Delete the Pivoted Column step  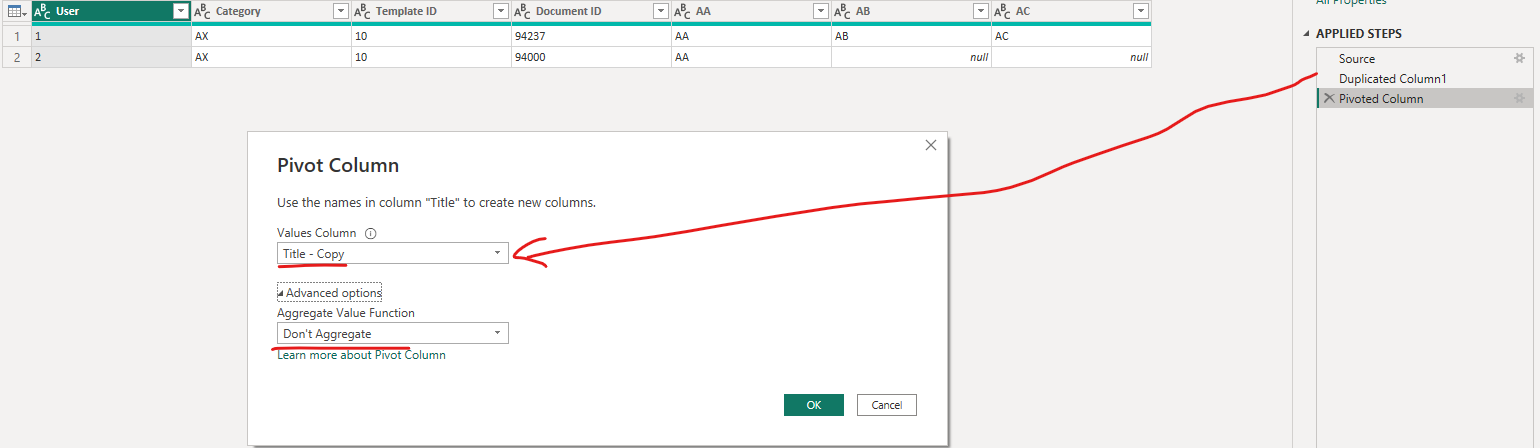[x=1328, y=98]
